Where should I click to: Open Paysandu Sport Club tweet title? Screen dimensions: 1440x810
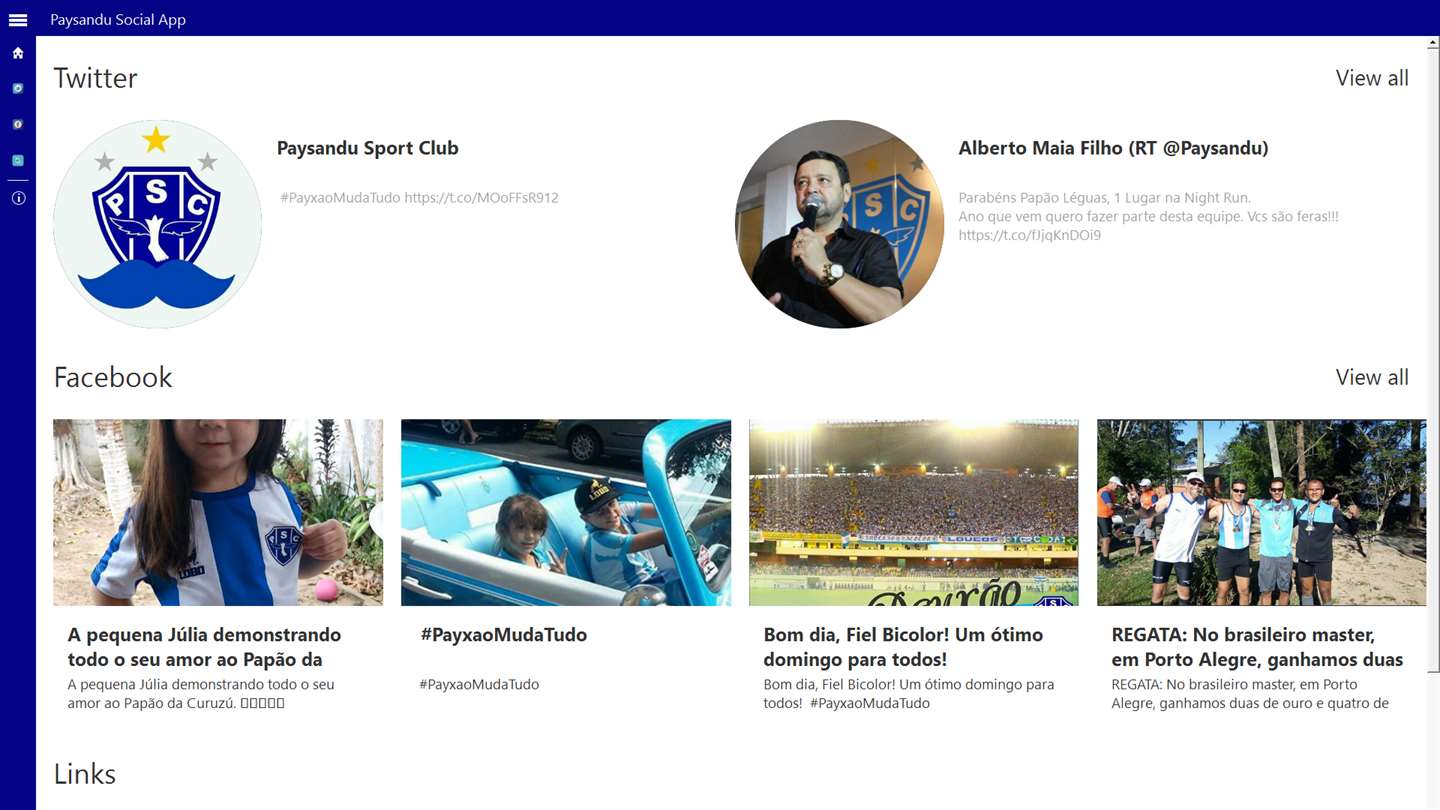367,148
